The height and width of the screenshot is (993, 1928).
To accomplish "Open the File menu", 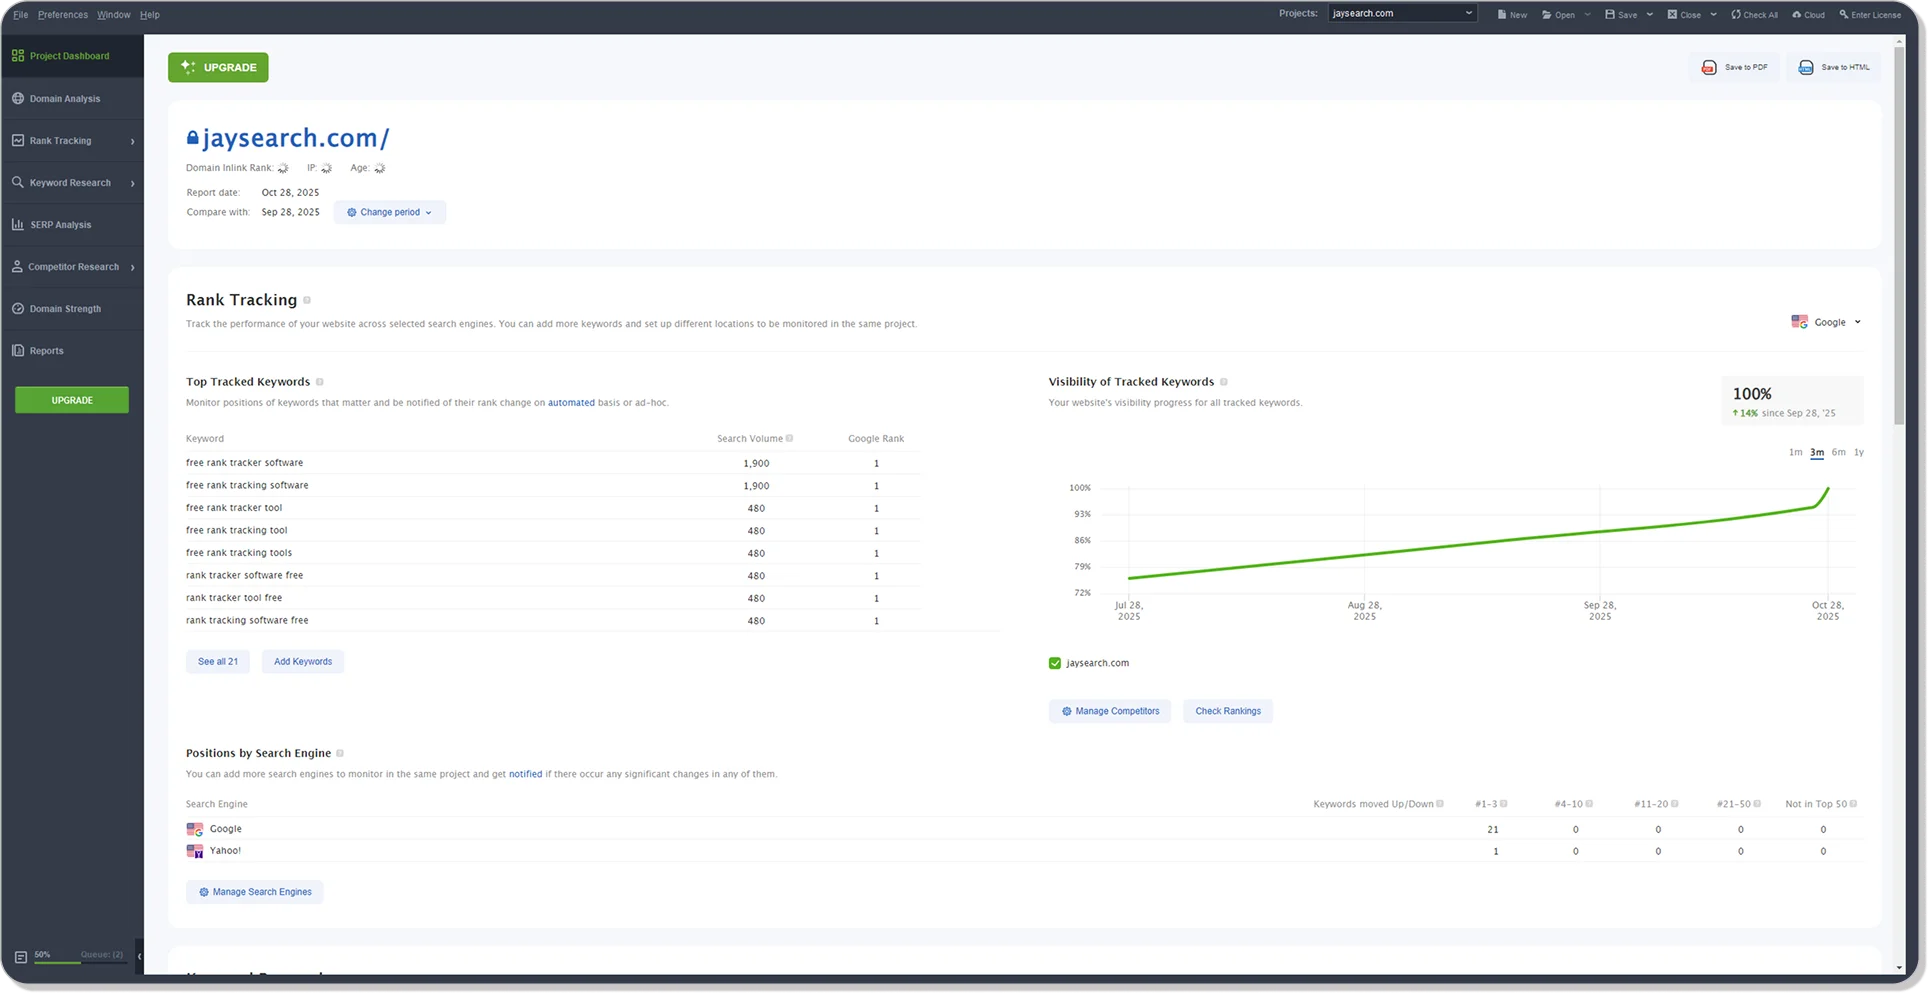I will (x=20, y=15).
